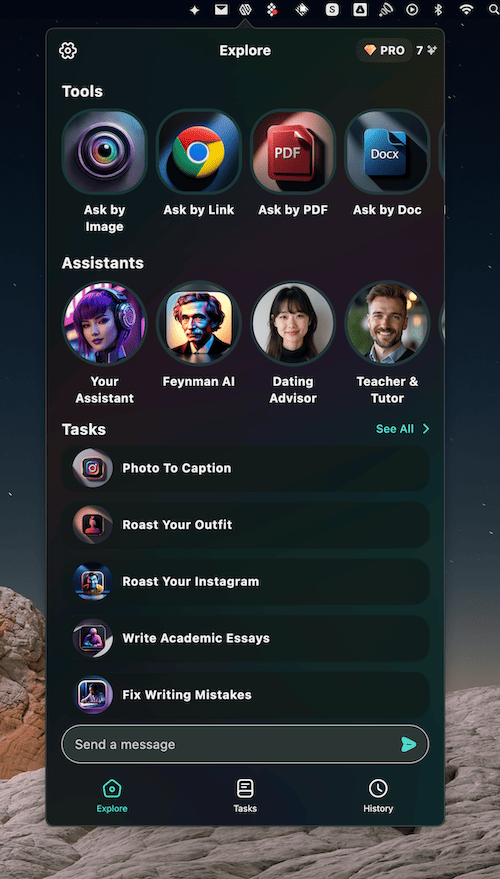This screenshot has width=500, height=879.
Task: Open Bluetooth in the macOS menu bar
Action: point(439,10)
